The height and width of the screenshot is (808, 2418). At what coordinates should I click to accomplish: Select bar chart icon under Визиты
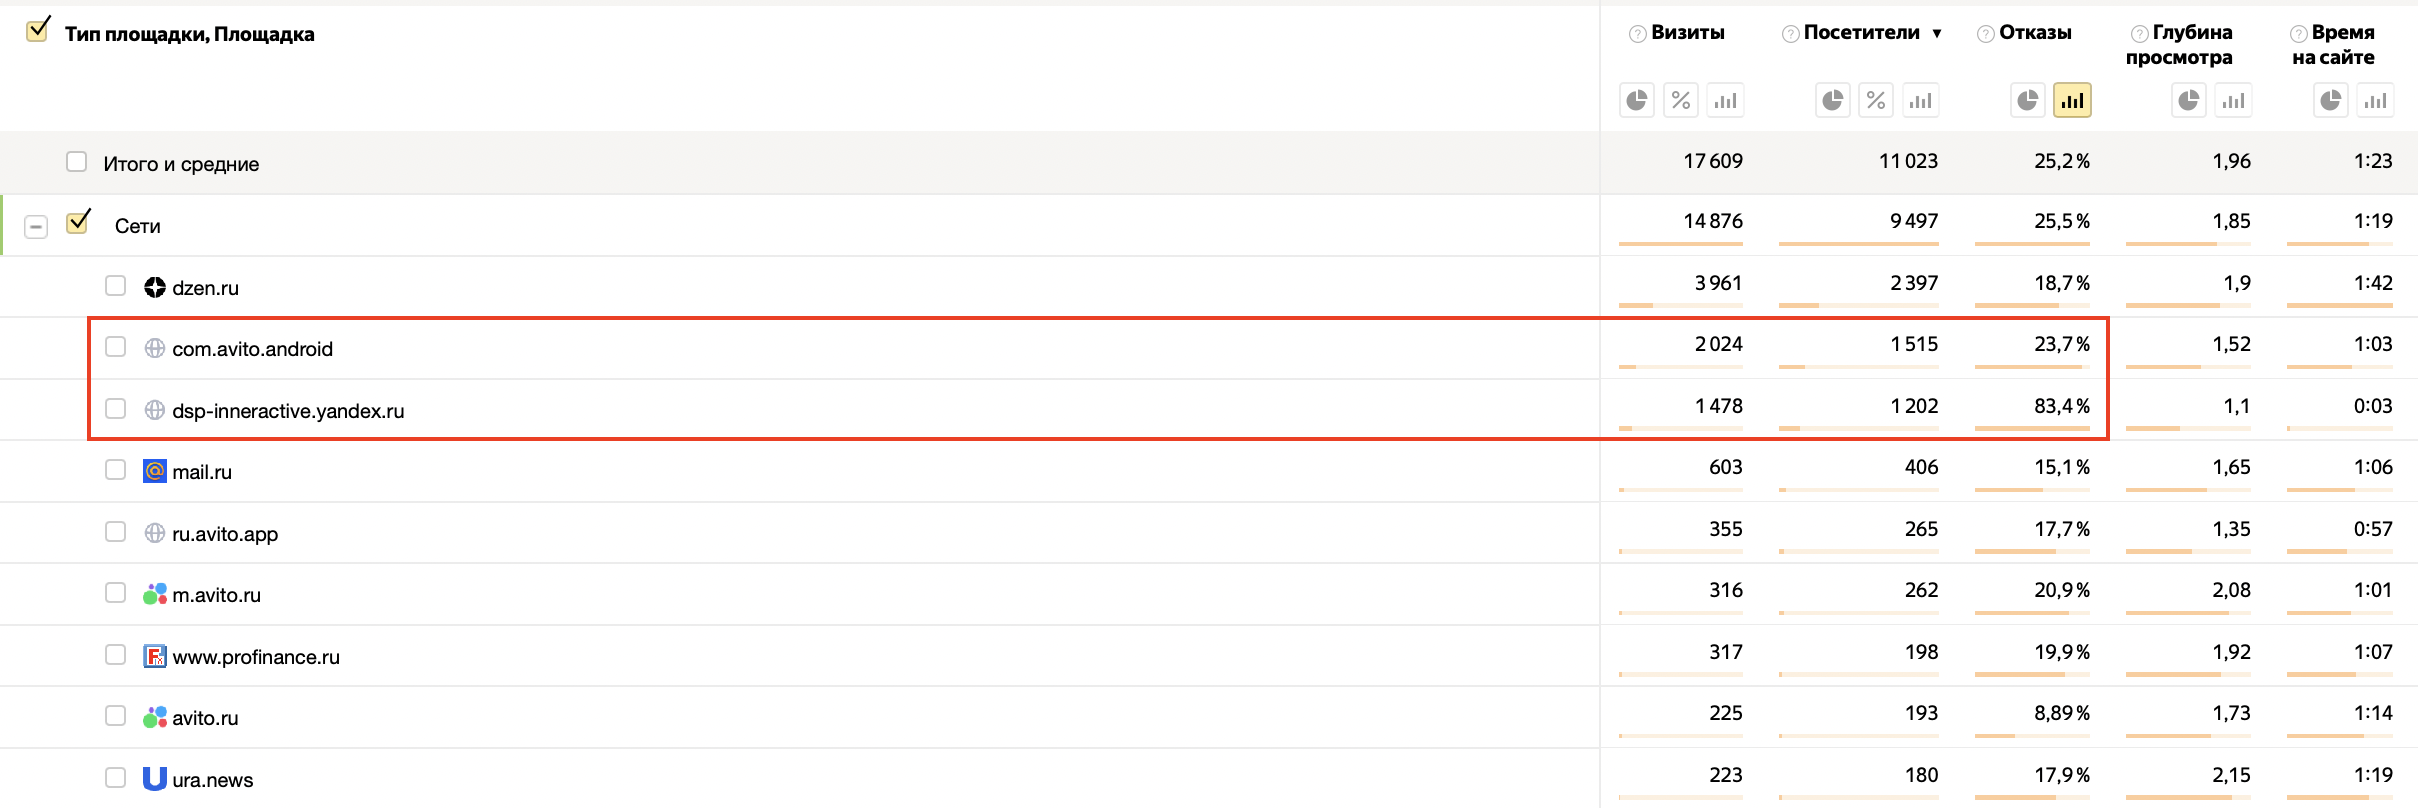point(1725,100)
